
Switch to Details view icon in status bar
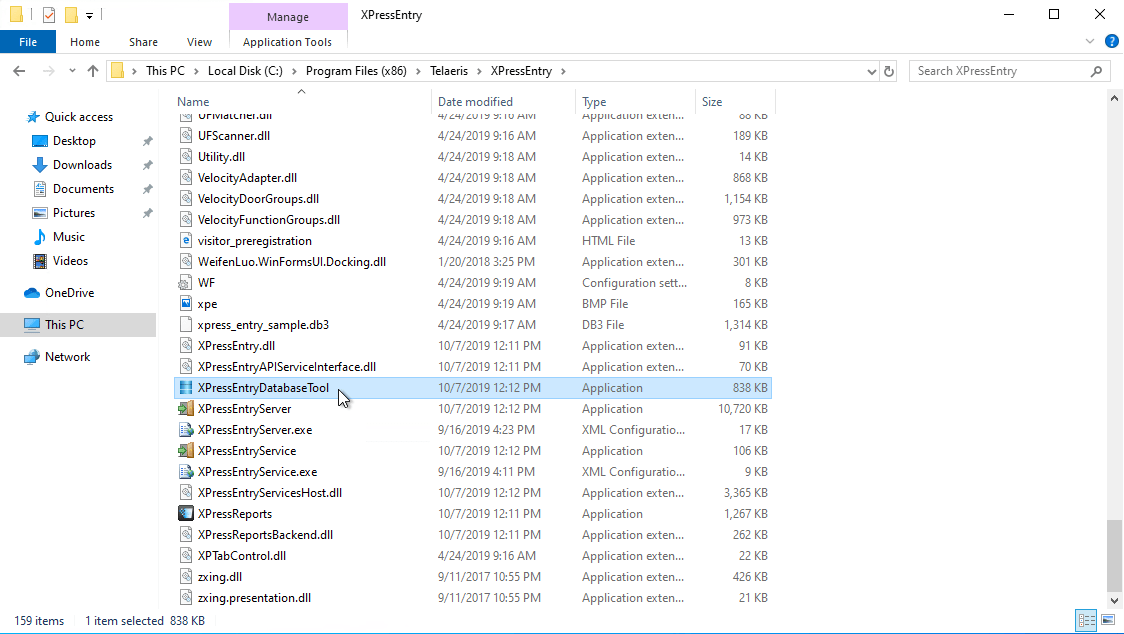click(x=1087, y=620)
